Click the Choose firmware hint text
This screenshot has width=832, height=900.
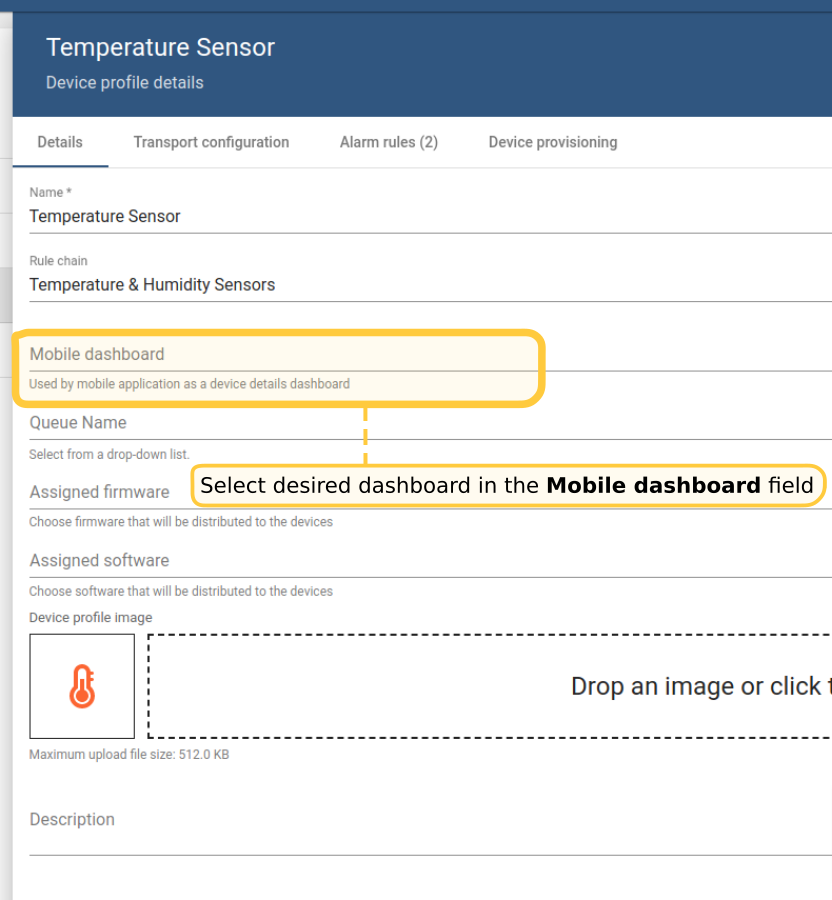click(181, 522)
